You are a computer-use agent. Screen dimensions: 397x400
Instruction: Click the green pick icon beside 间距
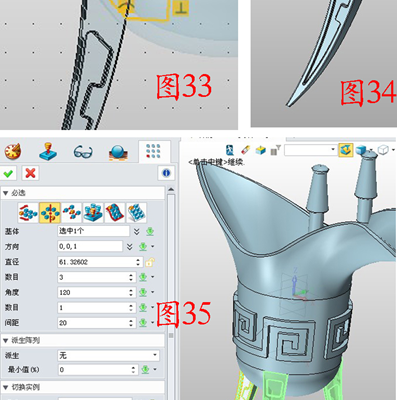[143, 323]
